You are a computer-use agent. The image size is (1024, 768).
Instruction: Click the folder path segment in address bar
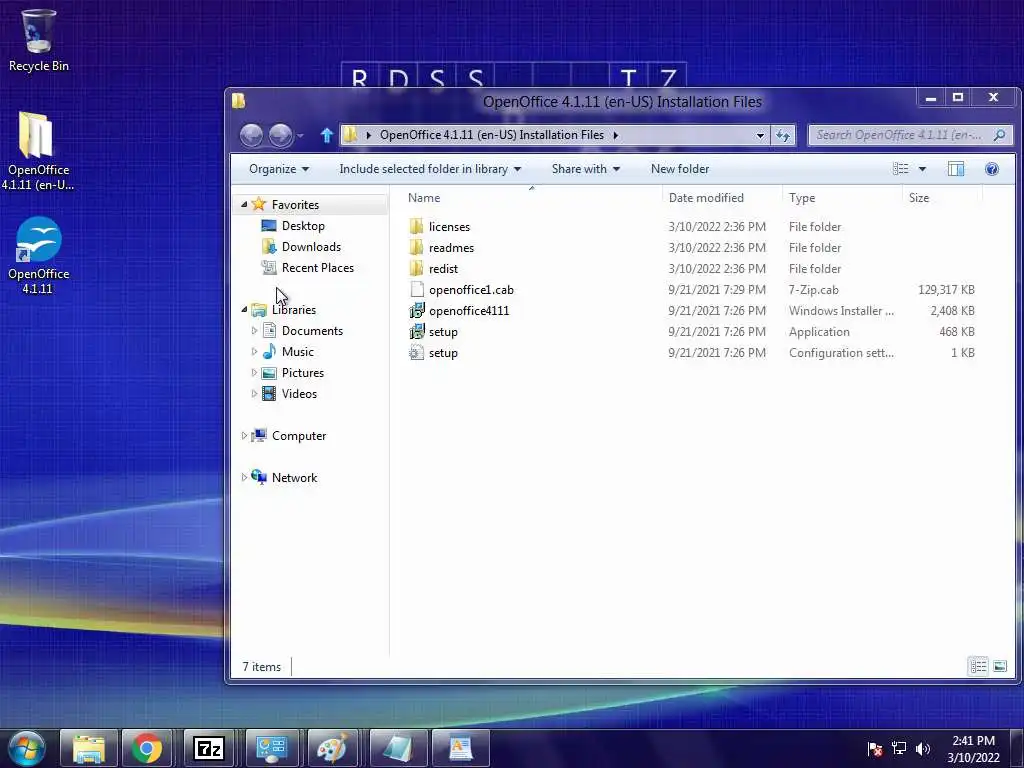492,135
